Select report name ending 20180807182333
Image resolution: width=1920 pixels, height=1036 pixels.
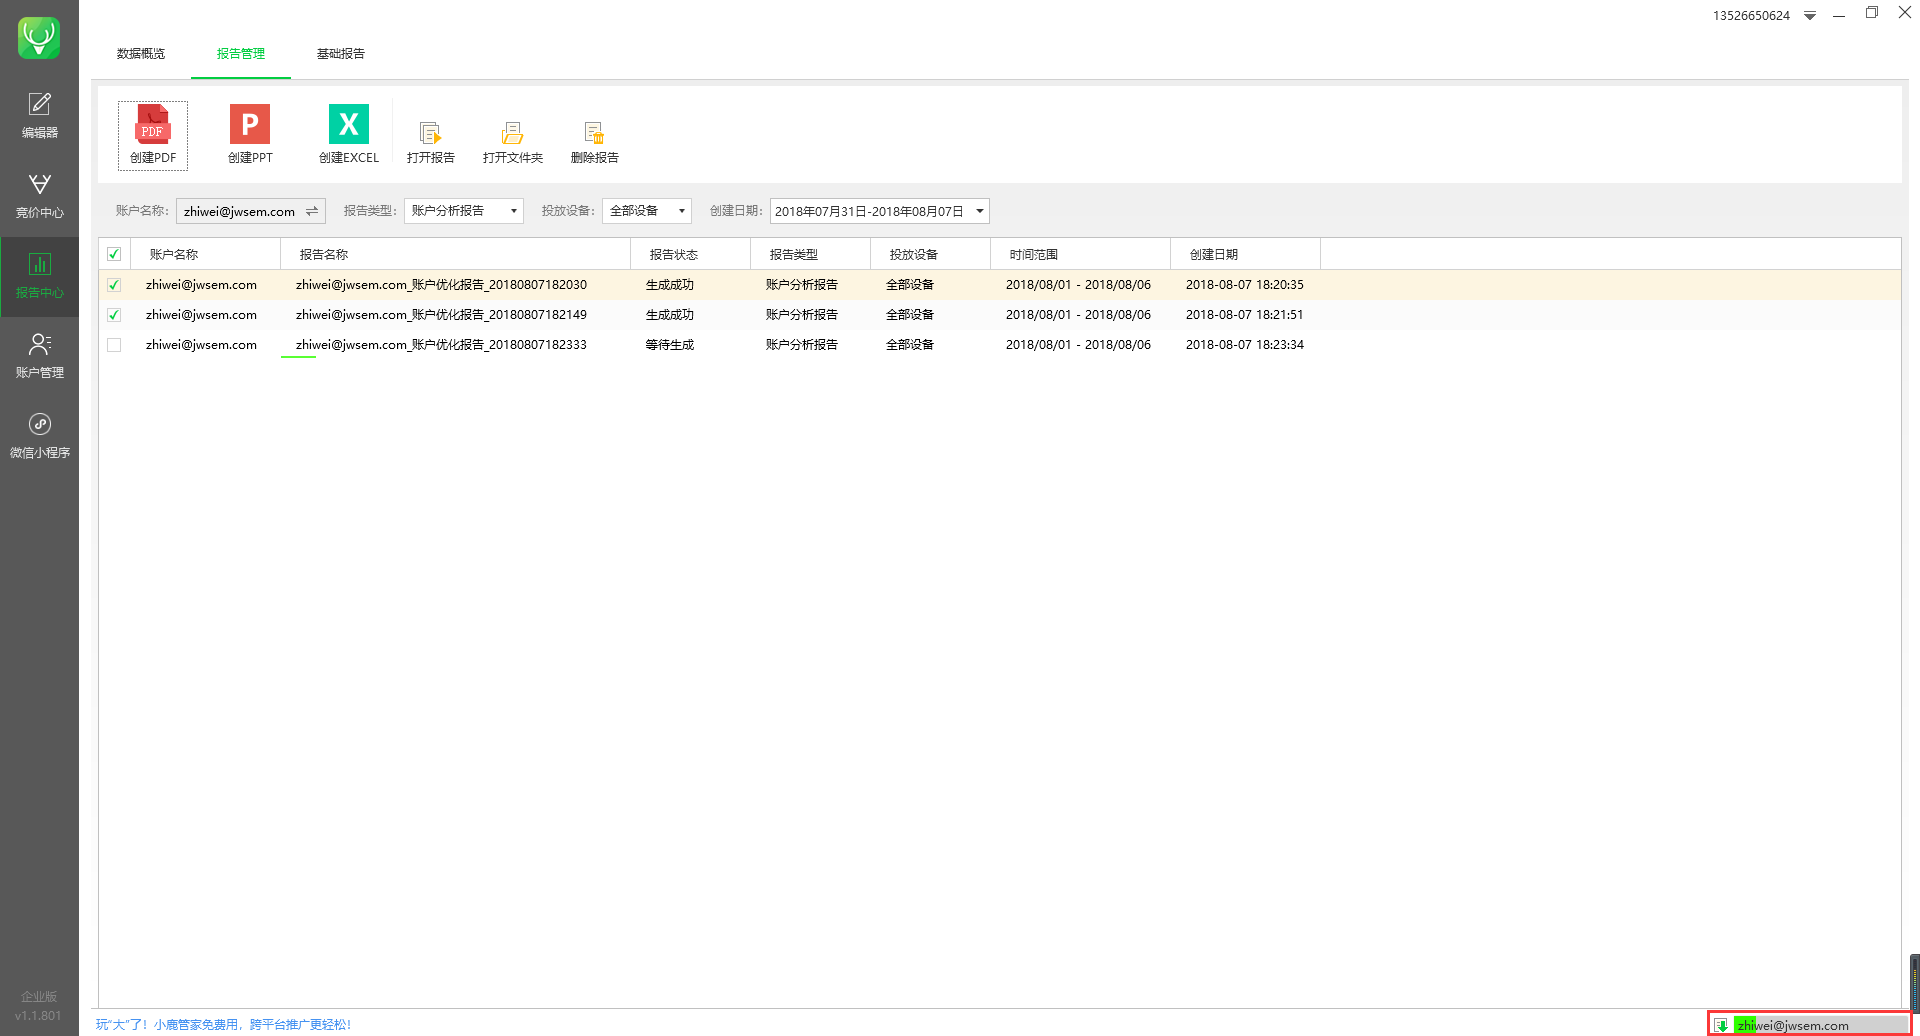click(x=441, y=345)
